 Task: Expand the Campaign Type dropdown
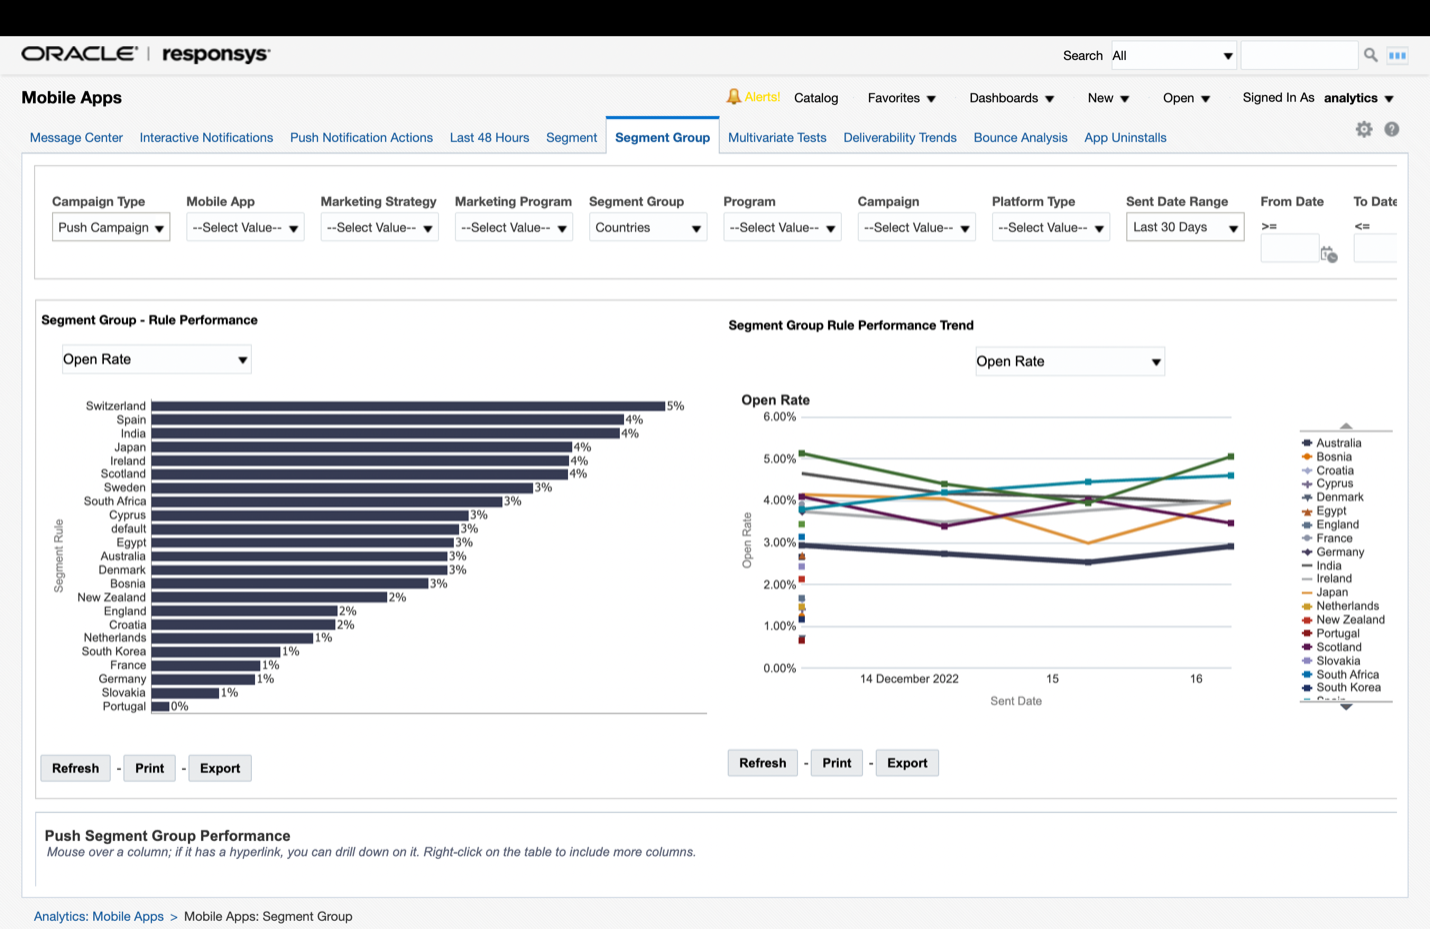pos(111,228)
